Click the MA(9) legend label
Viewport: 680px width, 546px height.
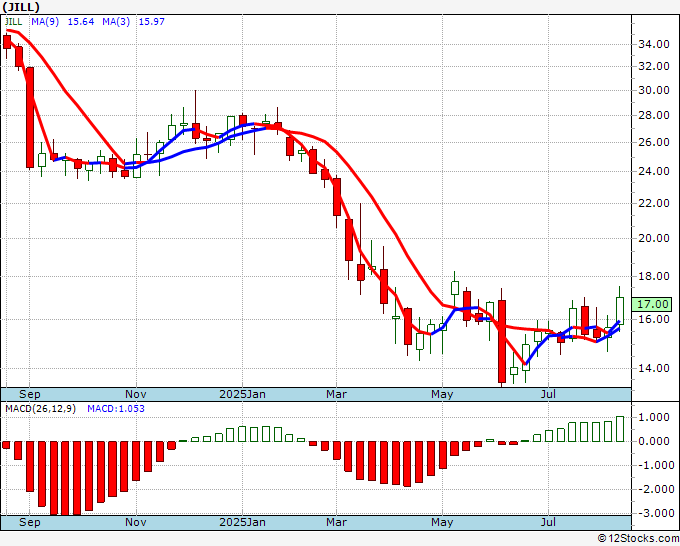pyautogui.click(x=45, y=21)
